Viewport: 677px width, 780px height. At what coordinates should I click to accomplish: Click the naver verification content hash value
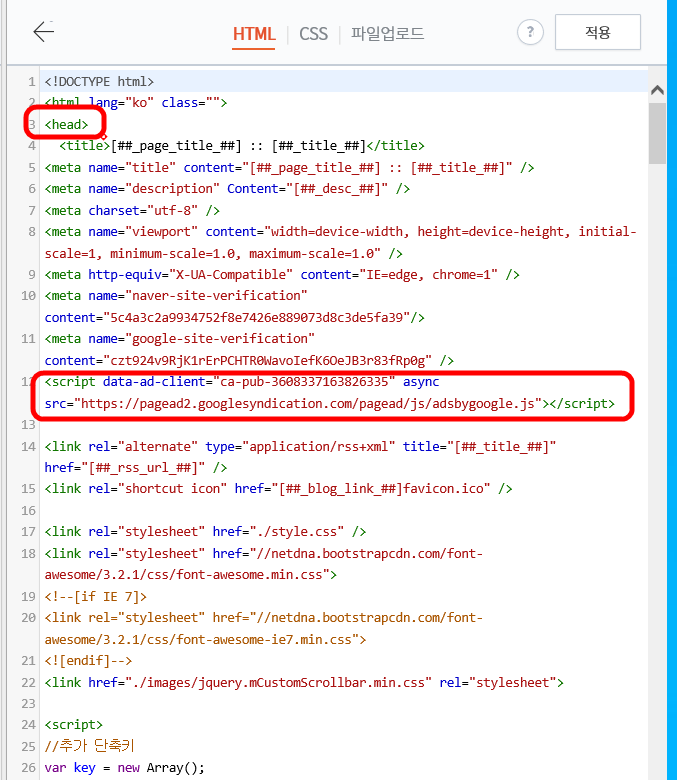[x=256, y=317]
